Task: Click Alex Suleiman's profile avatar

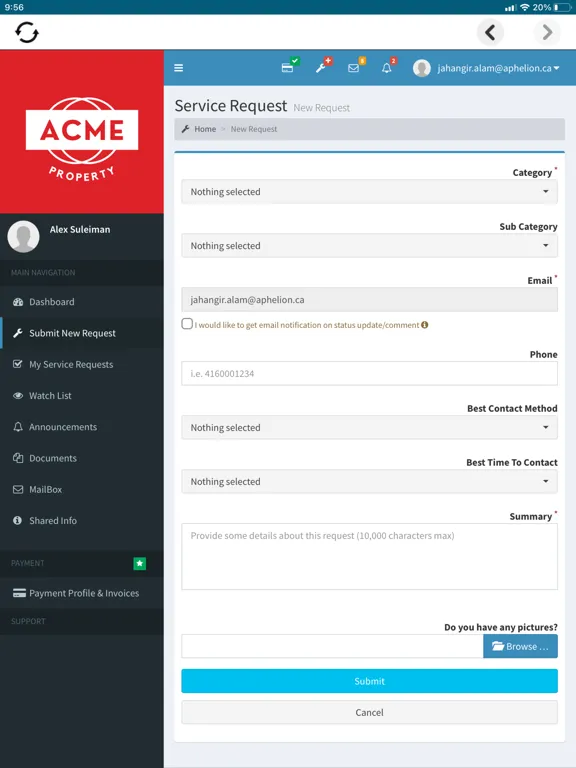Action: 24,236
